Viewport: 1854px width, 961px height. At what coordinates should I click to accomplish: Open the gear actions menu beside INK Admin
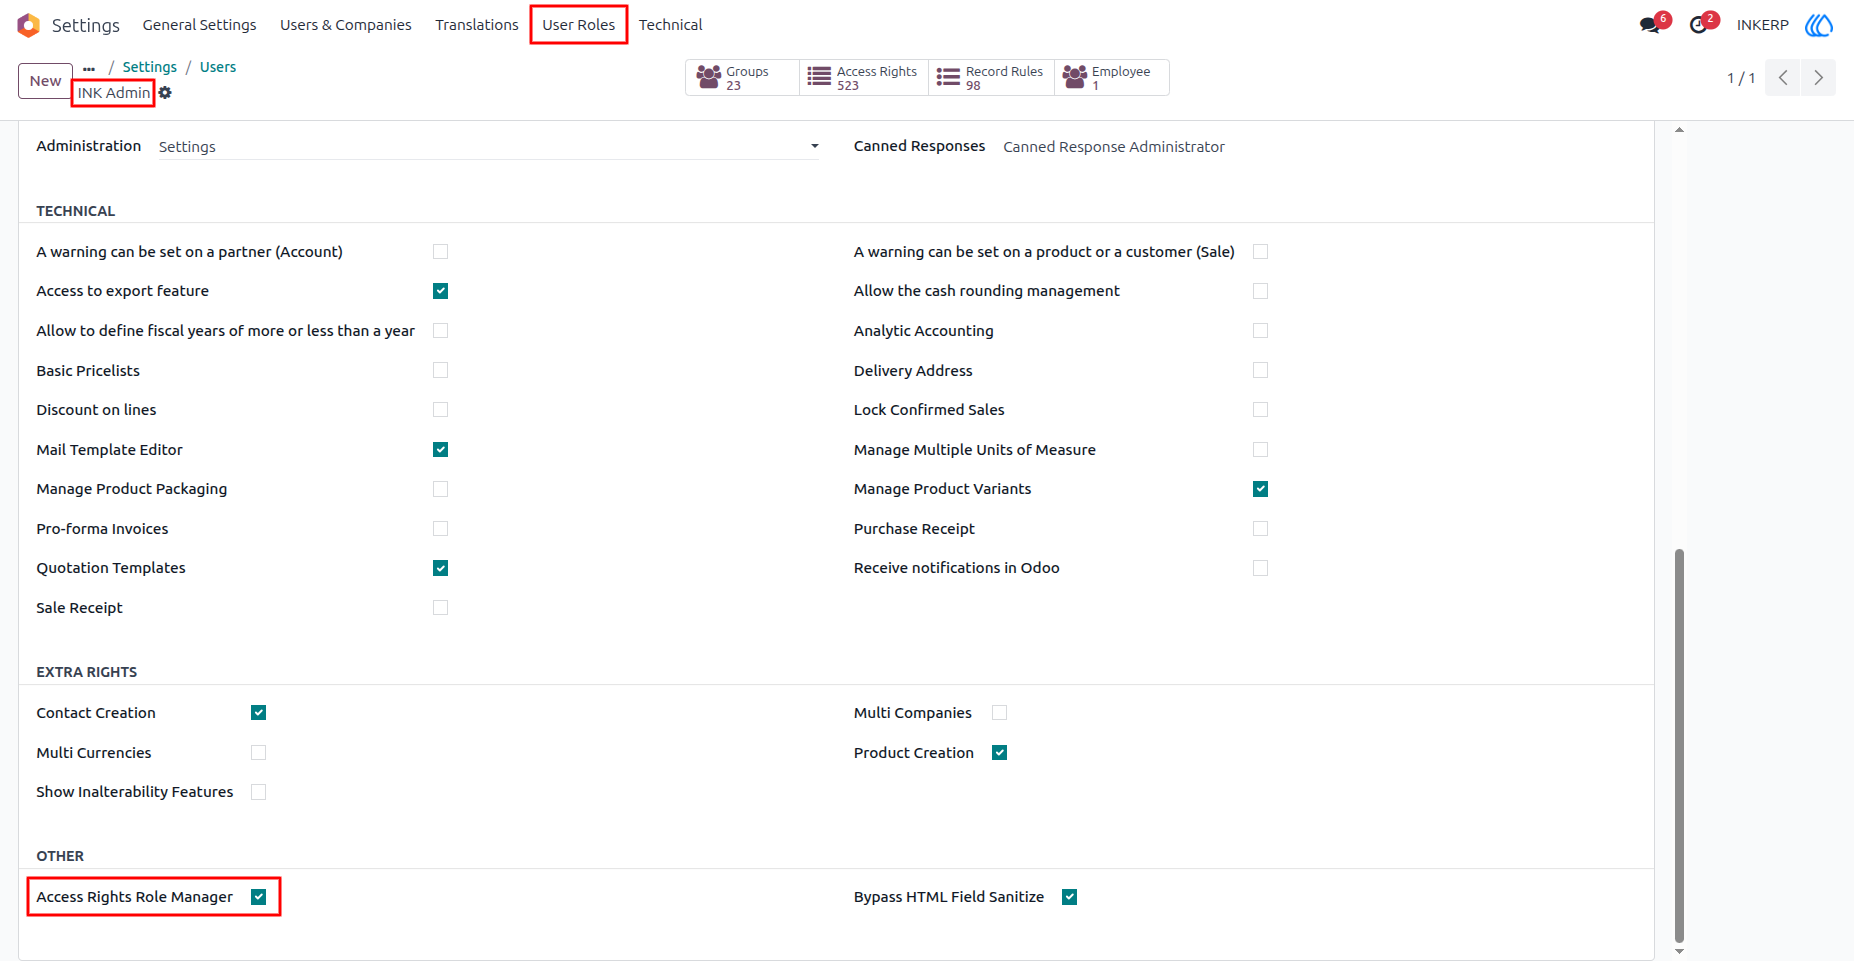click(165, 93)
